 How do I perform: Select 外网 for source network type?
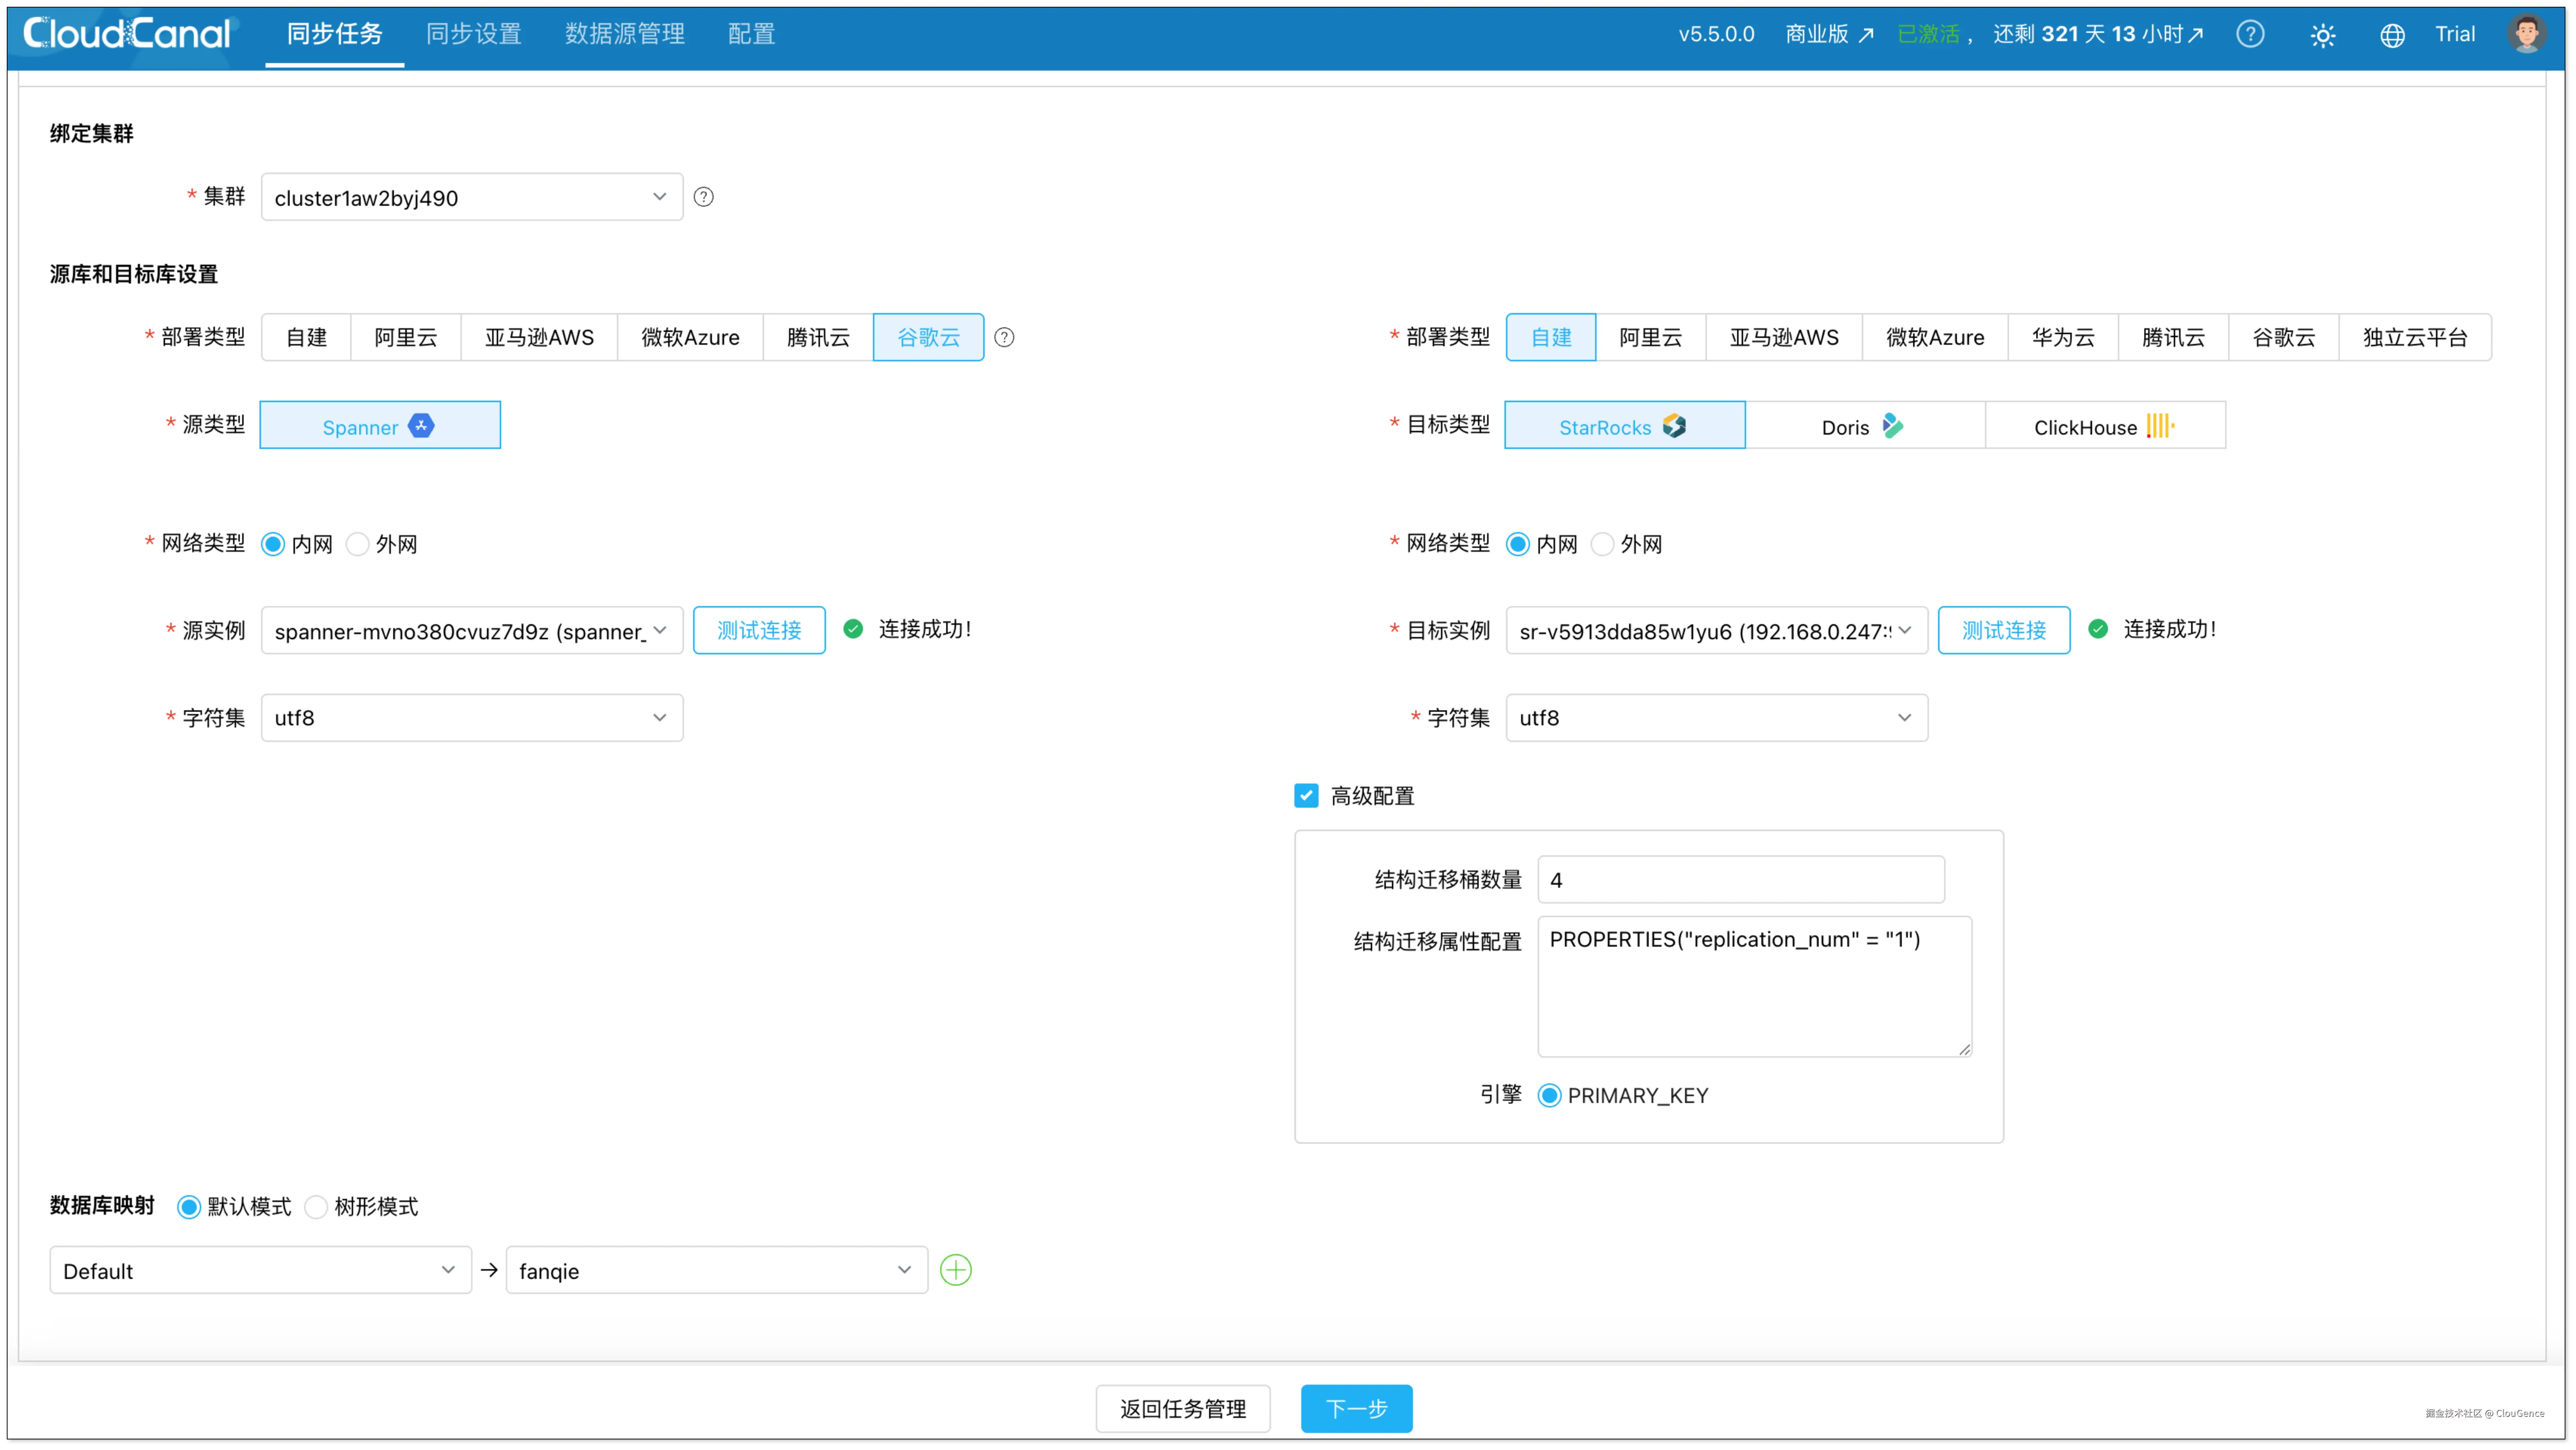[358, 544]
